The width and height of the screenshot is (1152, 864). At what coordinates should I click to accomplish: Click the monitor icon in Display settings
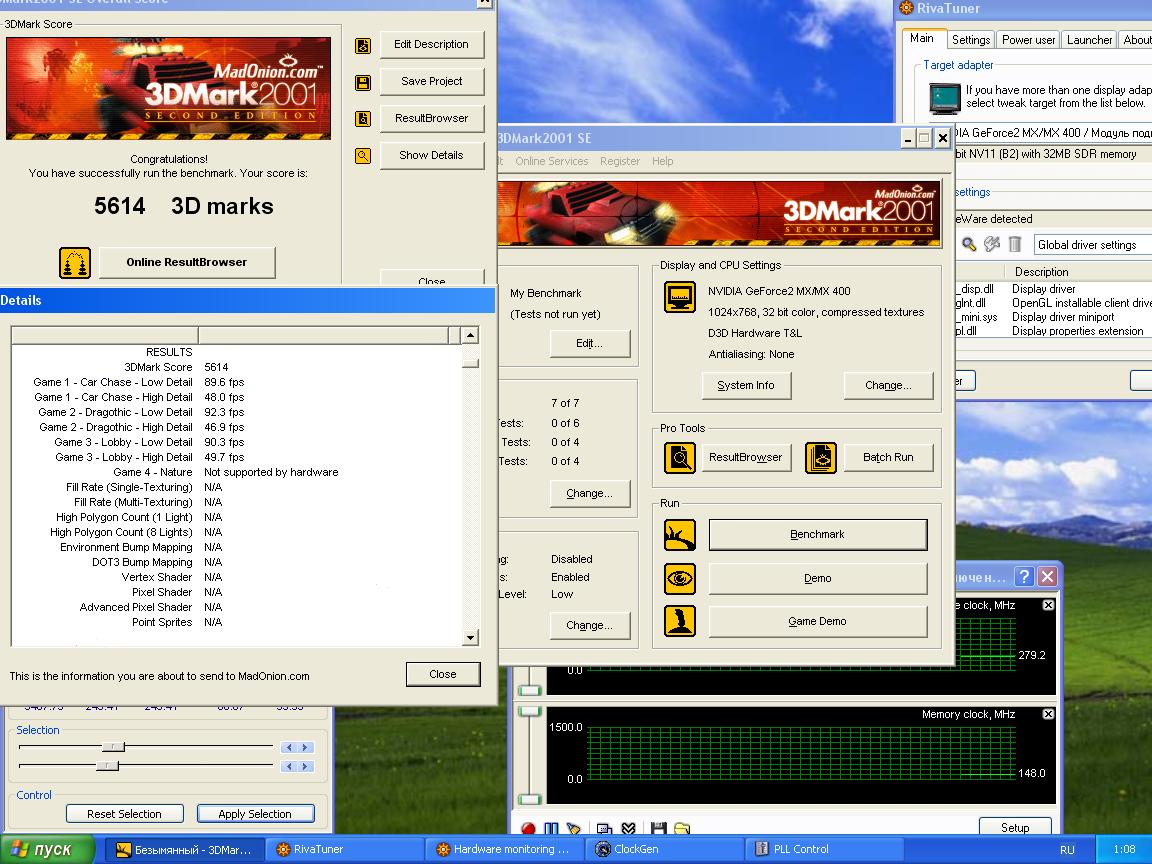680,297
